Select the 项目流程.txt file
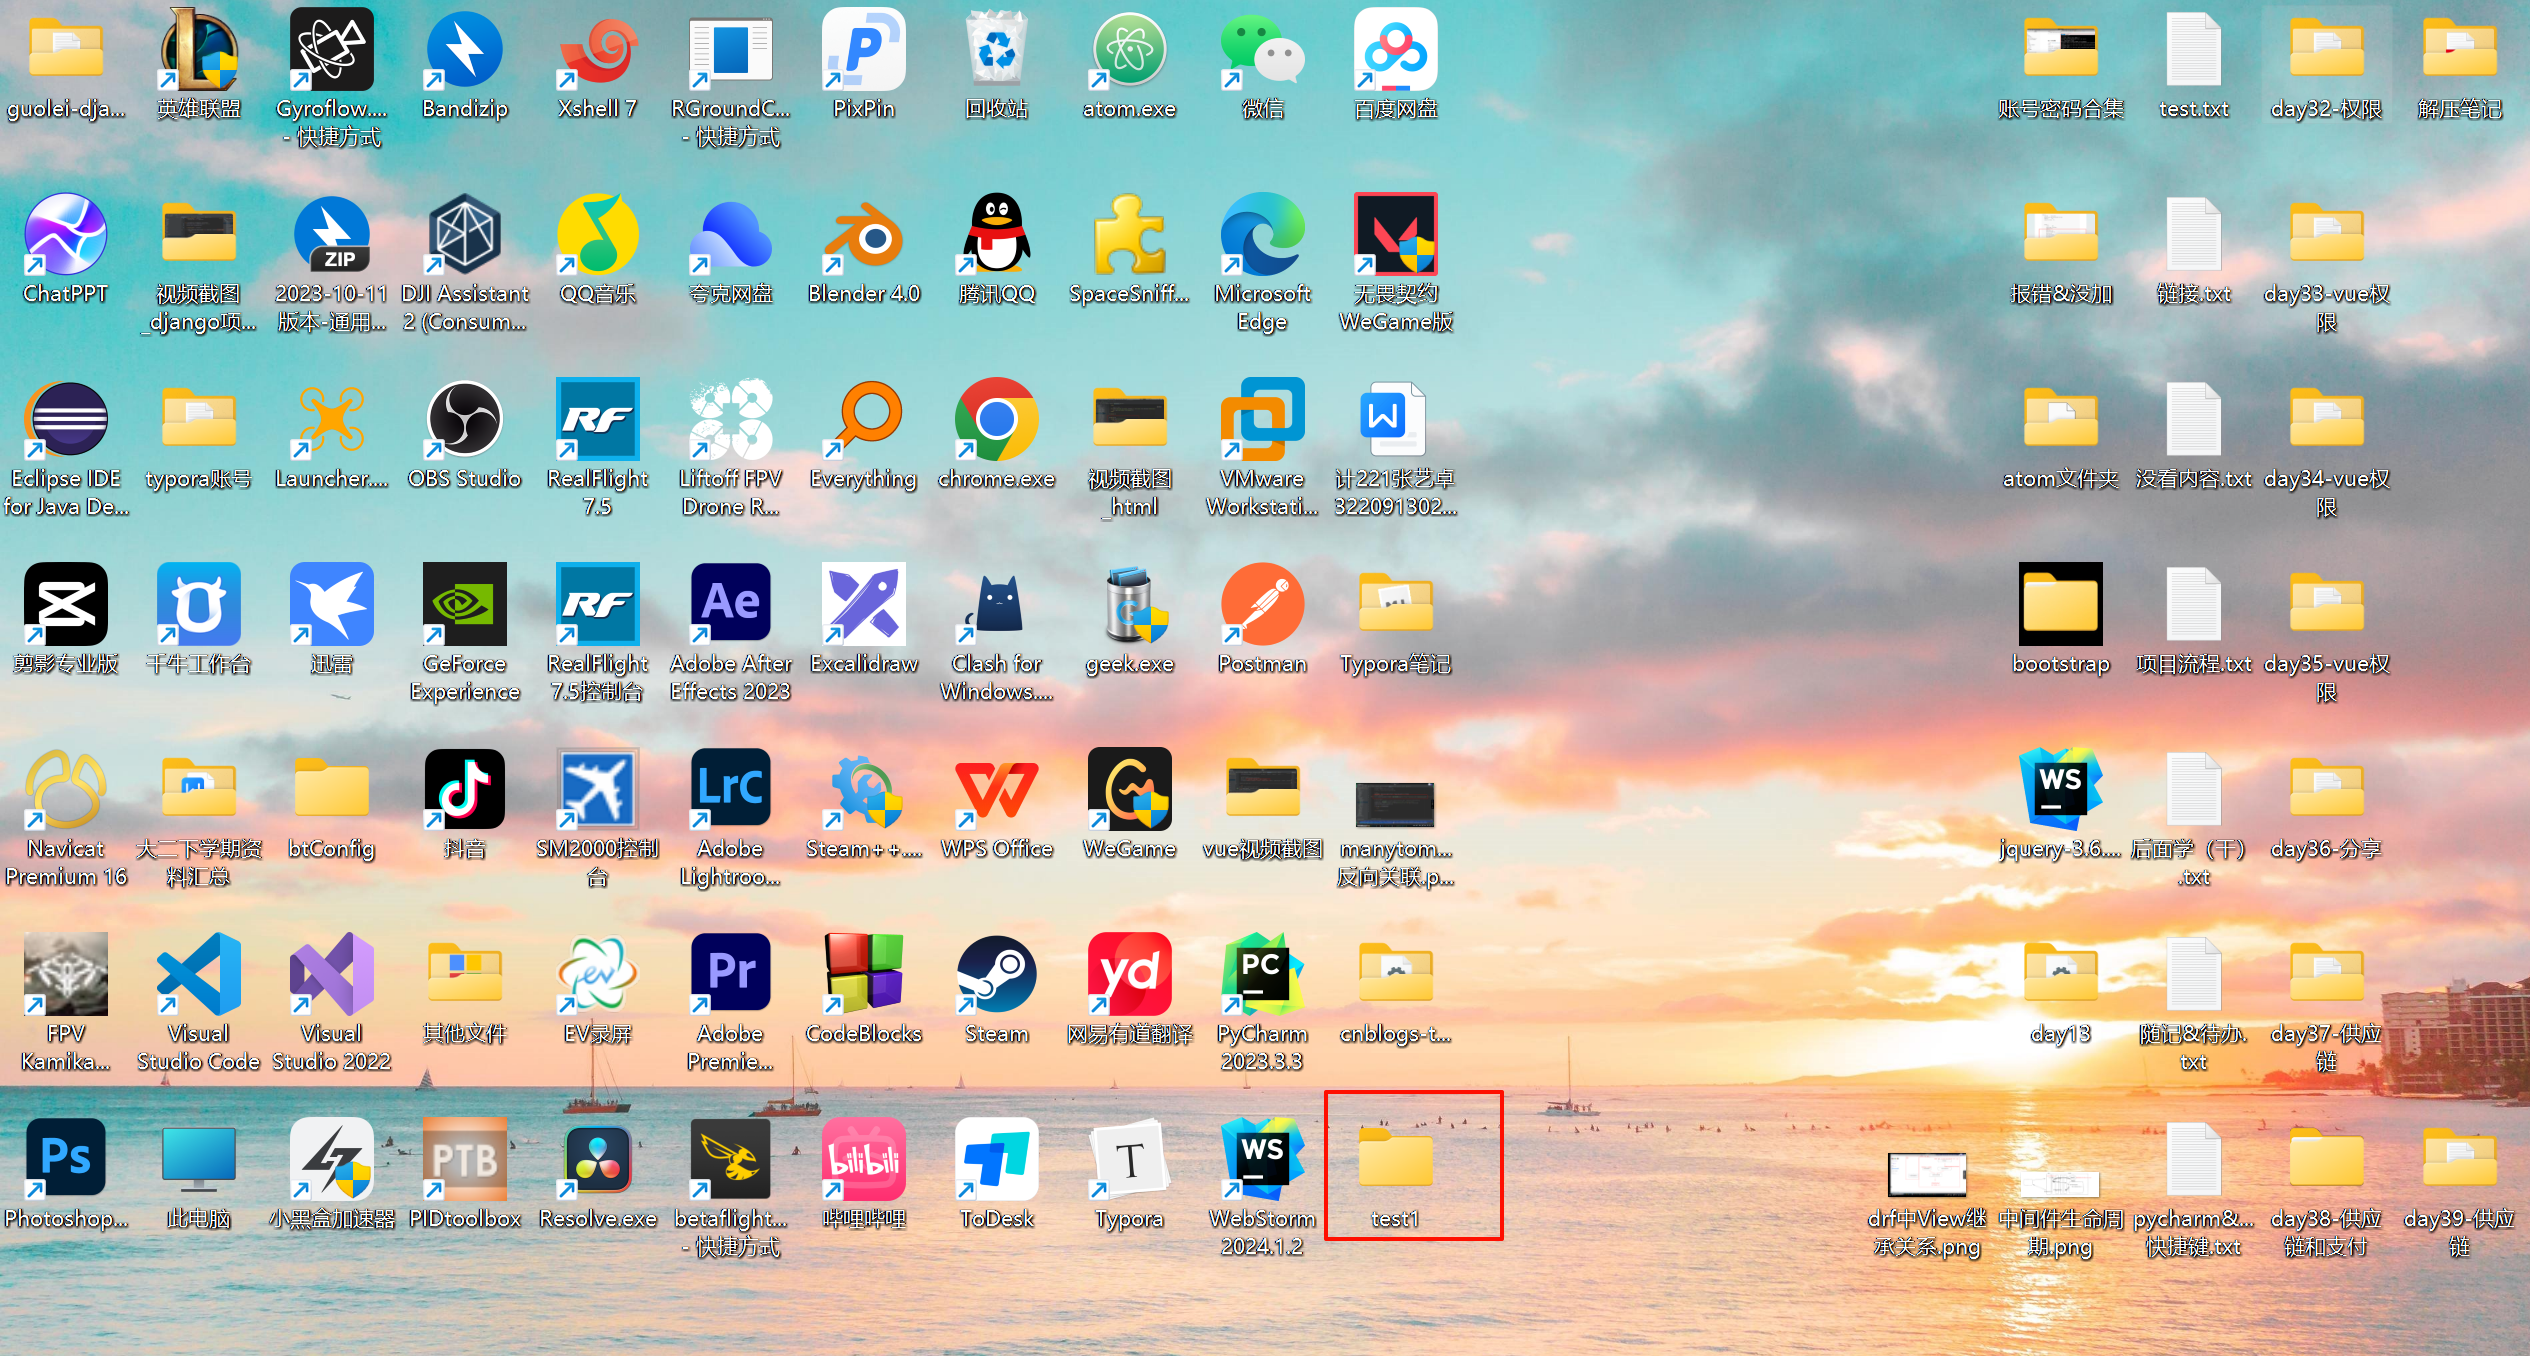Viewport: 2530px width, 1356px height. click(x=2194, y=605)
